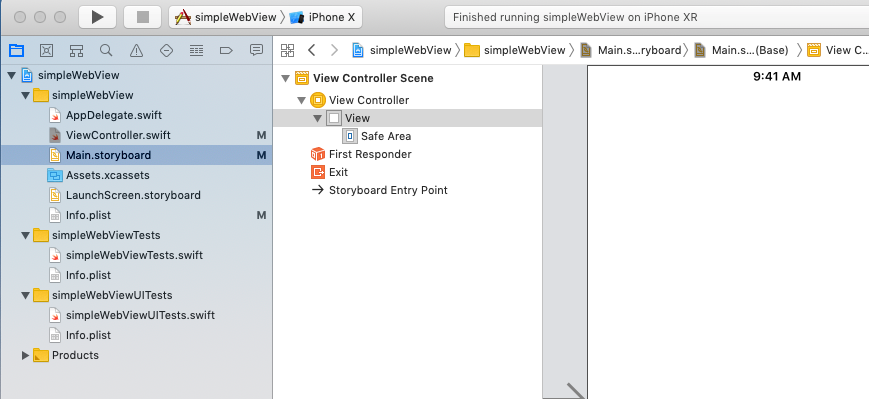Stop the running app
This screenshot has width=869, height=399.
click(142, 17)
